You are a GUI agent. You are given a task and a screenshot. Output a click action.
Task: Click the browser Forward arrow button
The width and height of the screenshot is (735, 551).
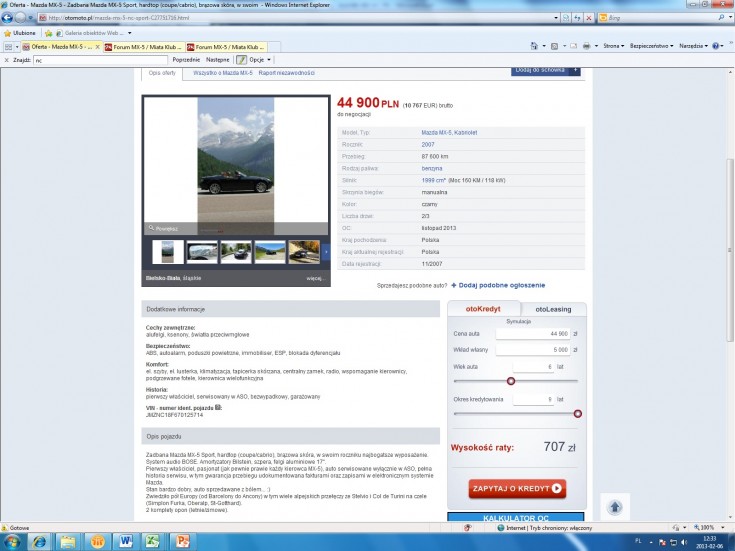(20, 18)
